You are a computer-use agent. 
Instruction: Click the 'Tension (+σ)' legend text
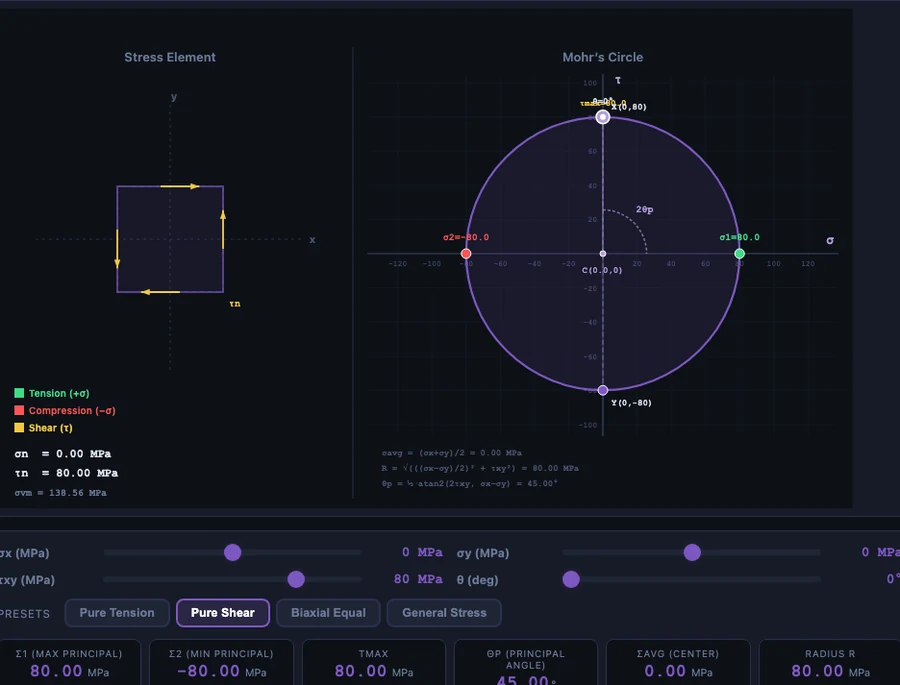[x=59, y=393]
